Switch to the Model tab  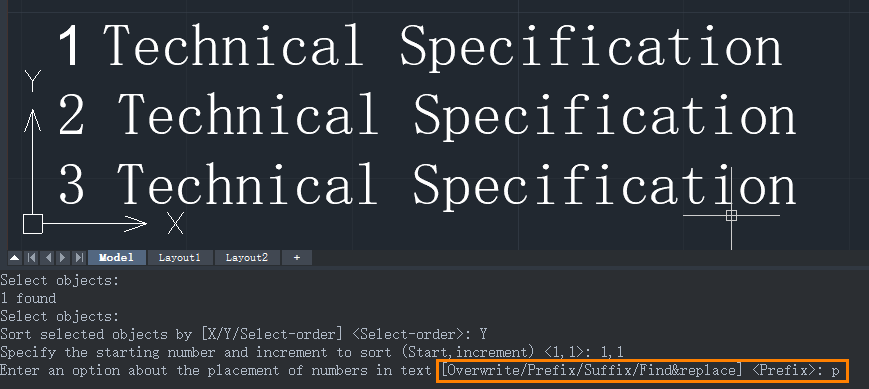[116, 258]
